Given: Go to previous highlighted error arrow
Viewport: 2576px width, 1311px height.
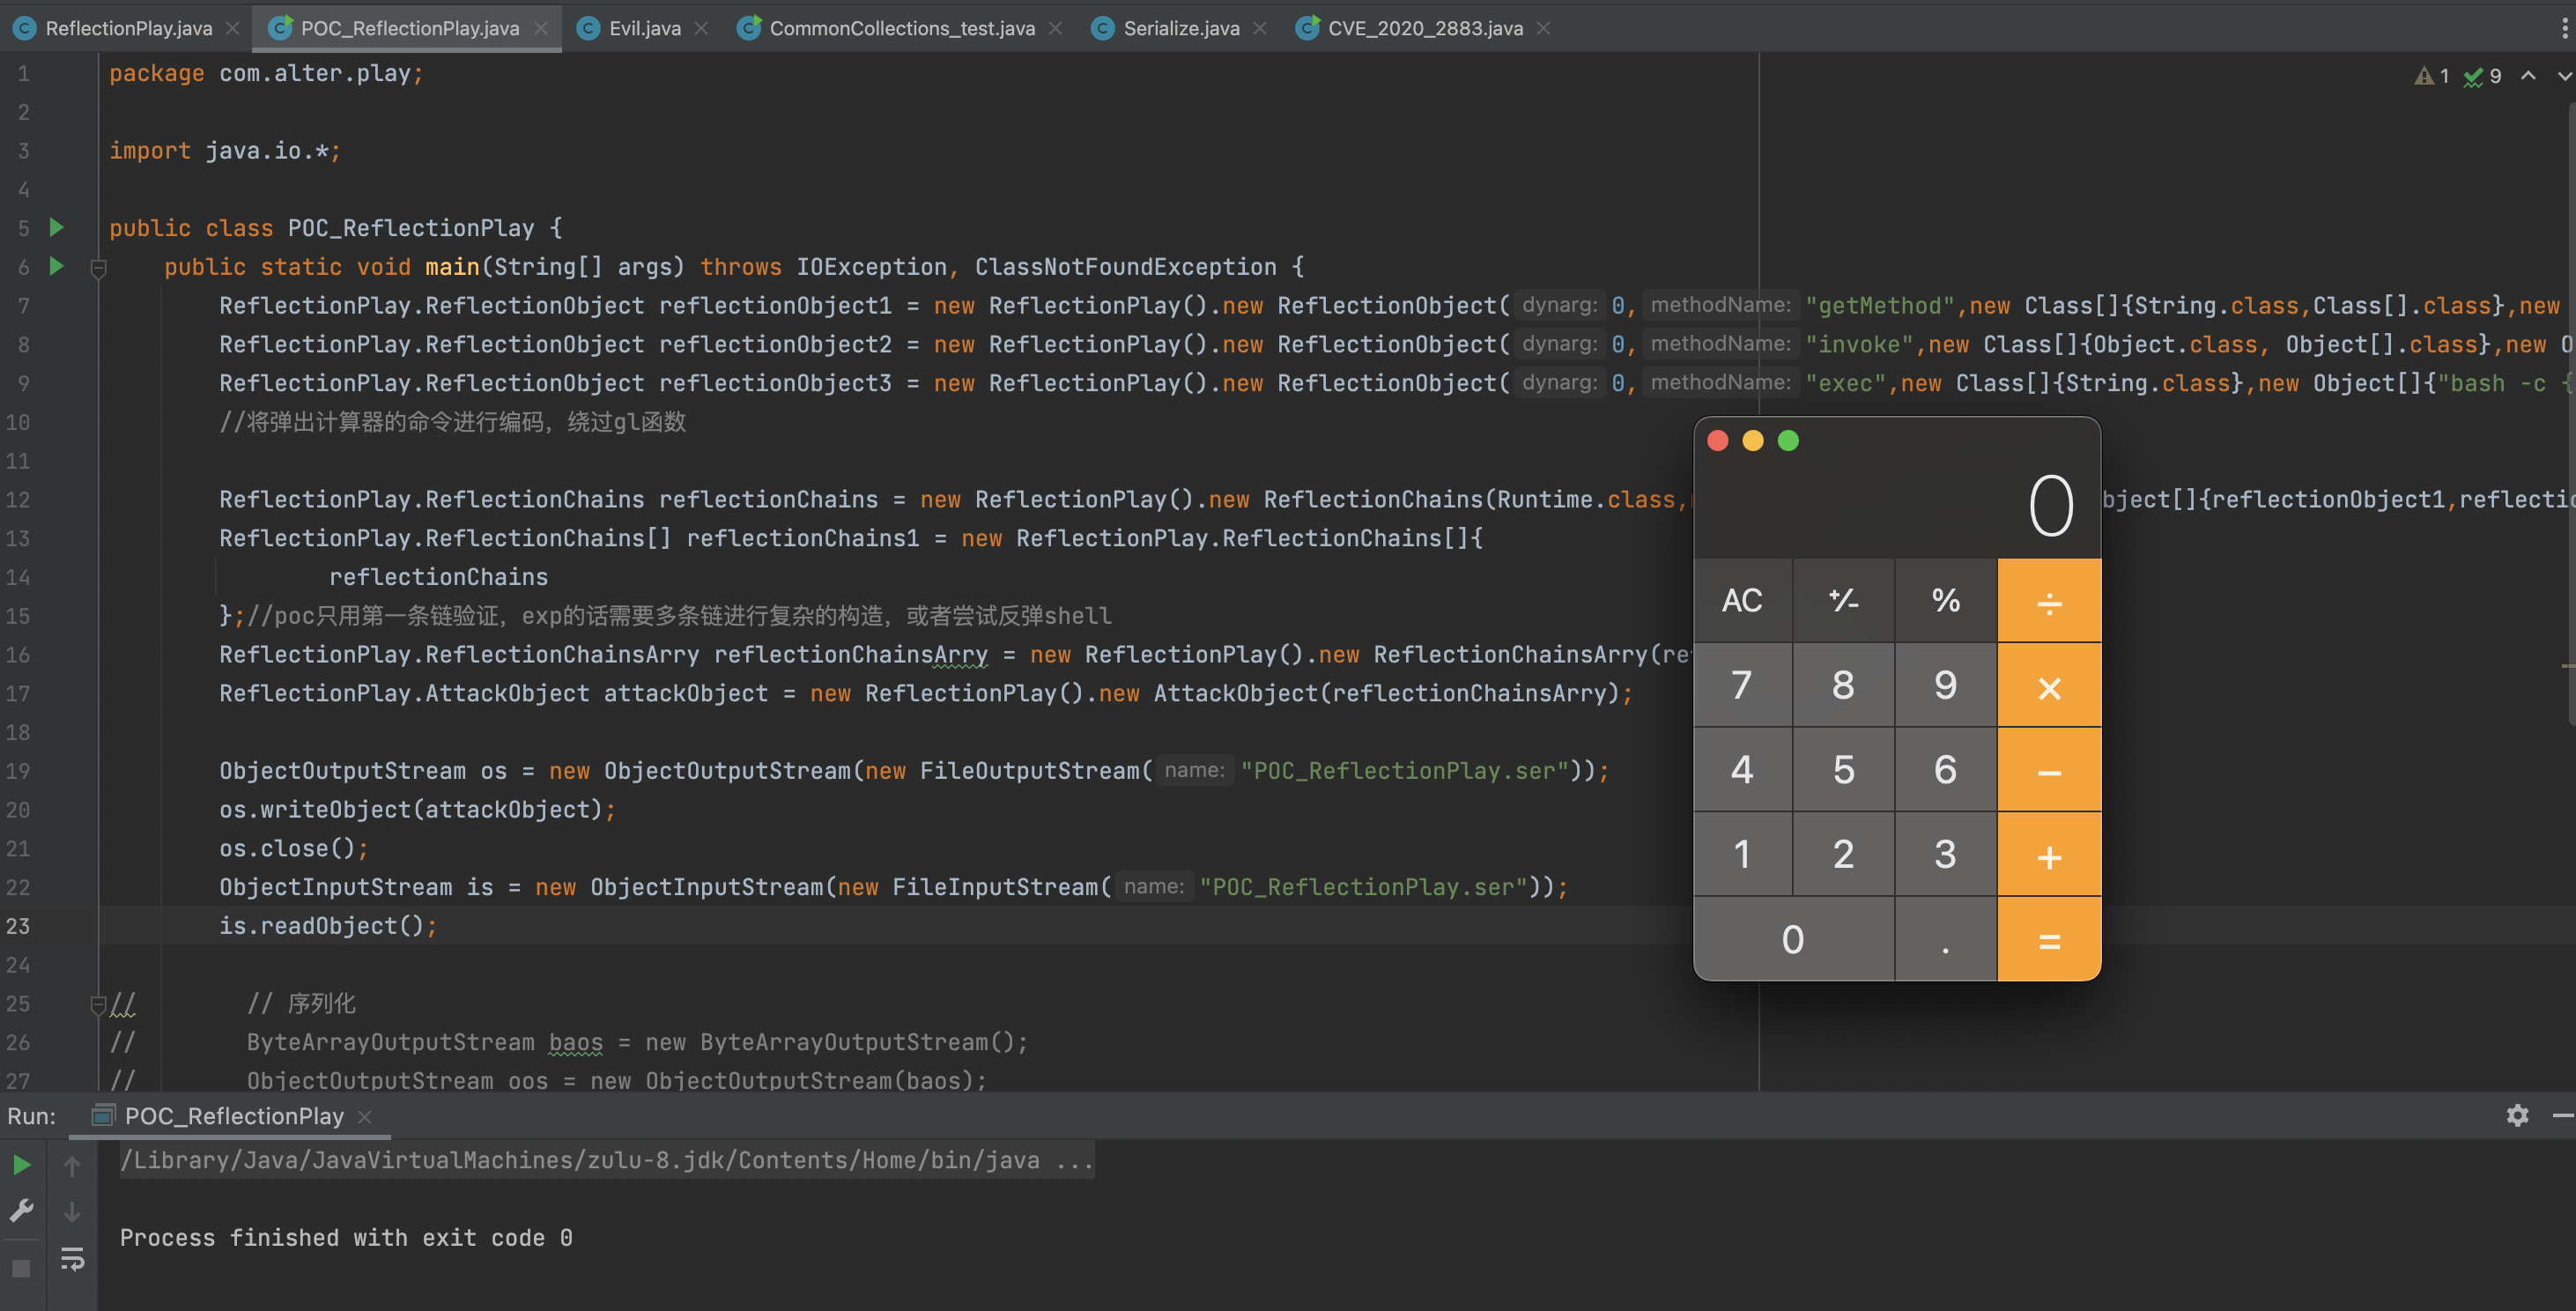Looking at the screenshot, I should [2528, 76].
